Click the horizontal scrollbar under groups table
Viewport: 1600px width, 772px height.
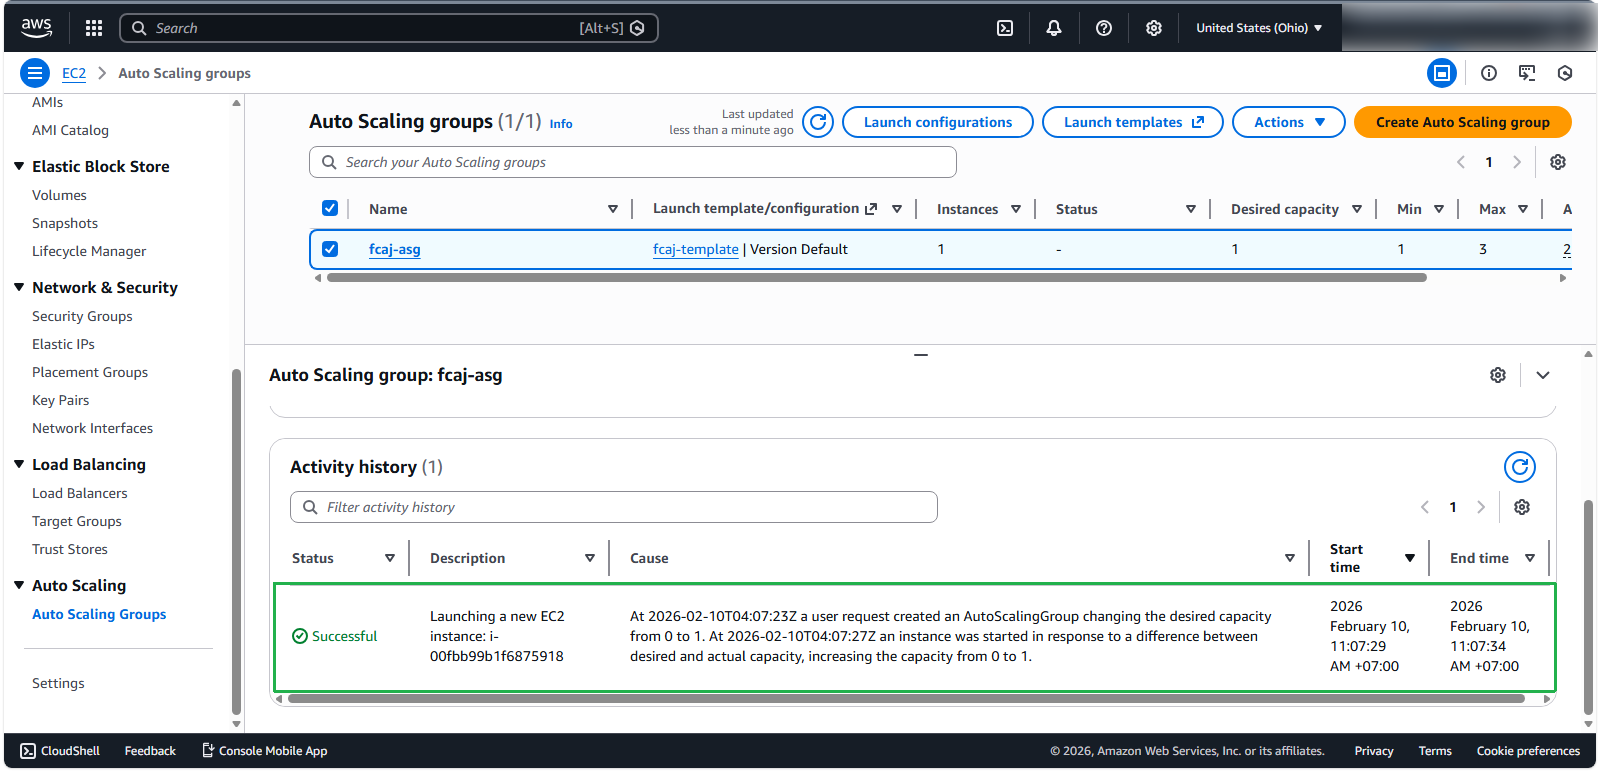tap(876, 278)
